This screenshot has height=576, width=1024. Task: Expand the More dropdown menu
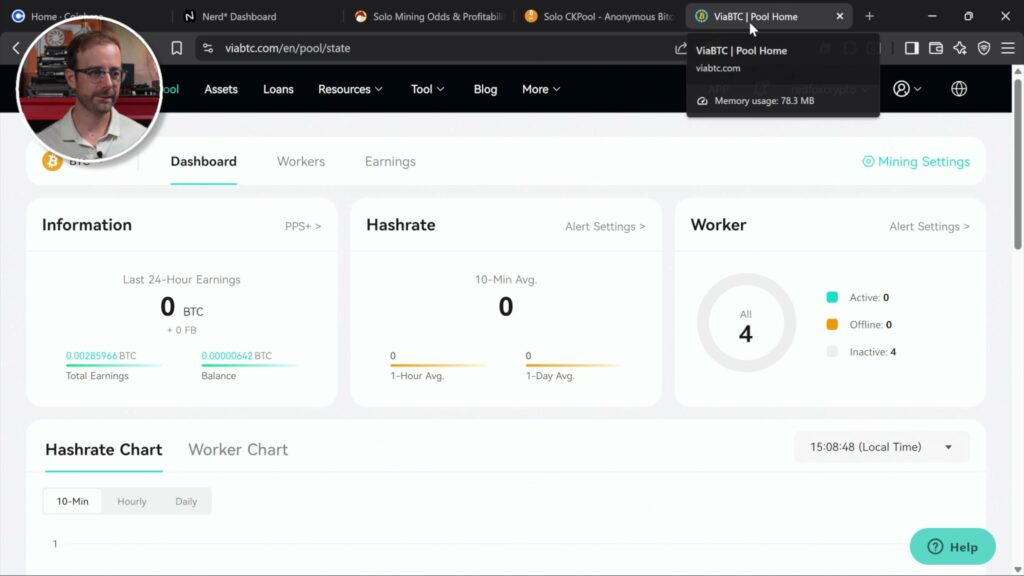[541, 89]
